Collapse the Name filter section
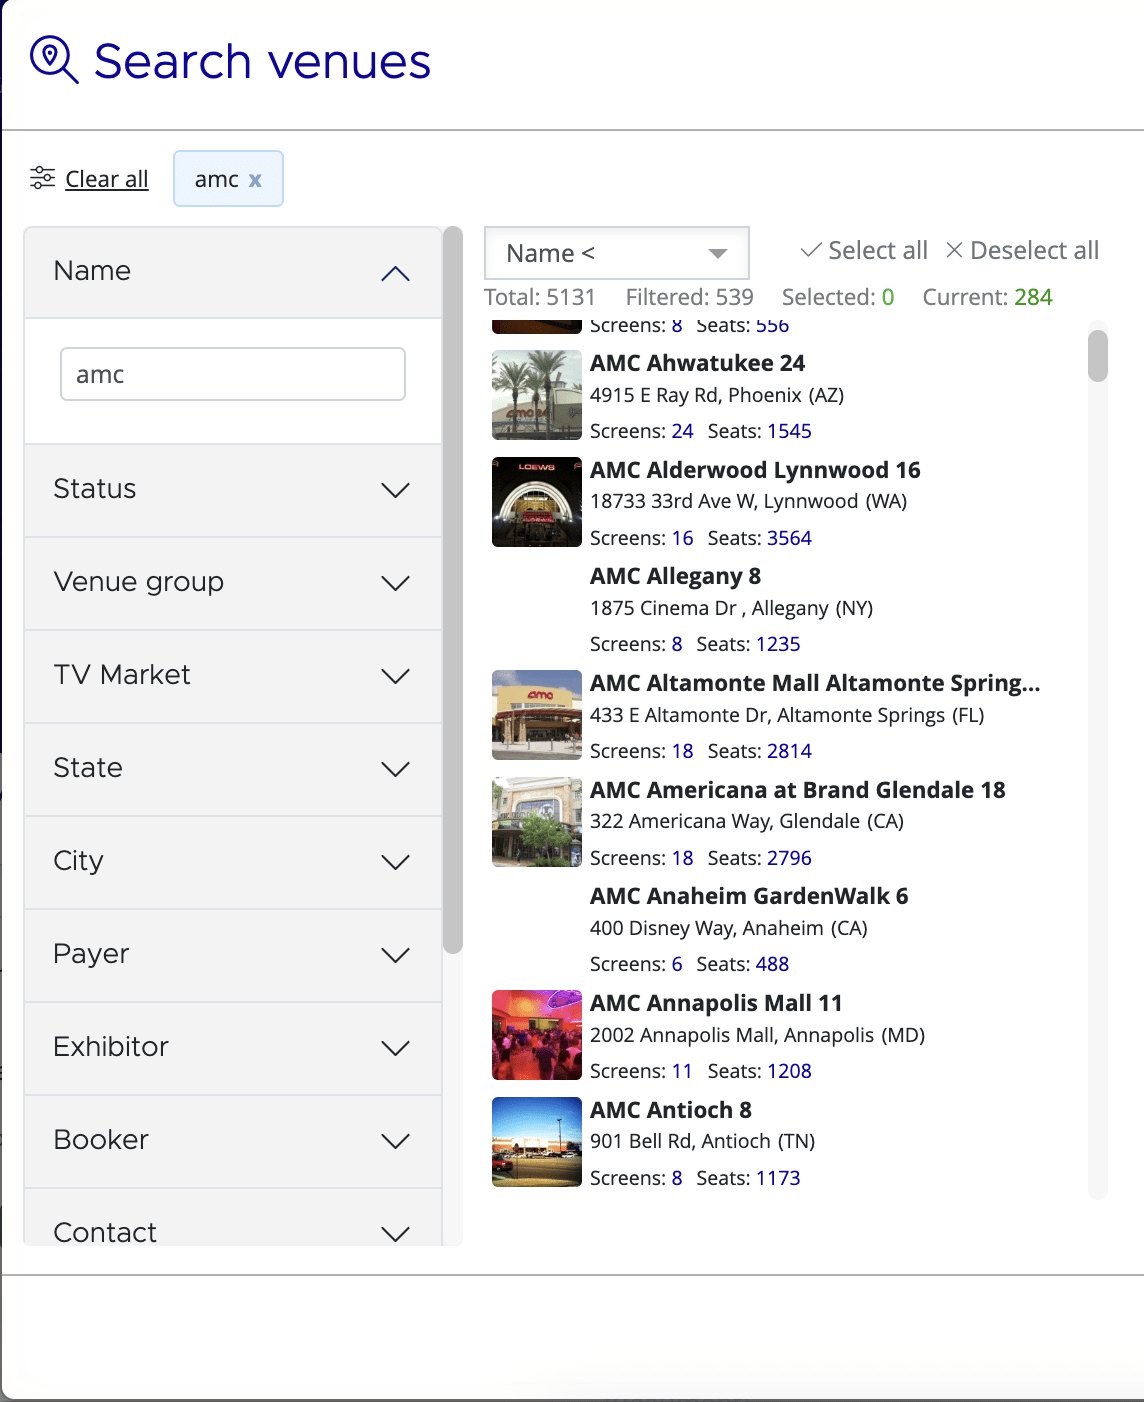This screenshot has width=1144, height=1402. (x=396, y=271)
